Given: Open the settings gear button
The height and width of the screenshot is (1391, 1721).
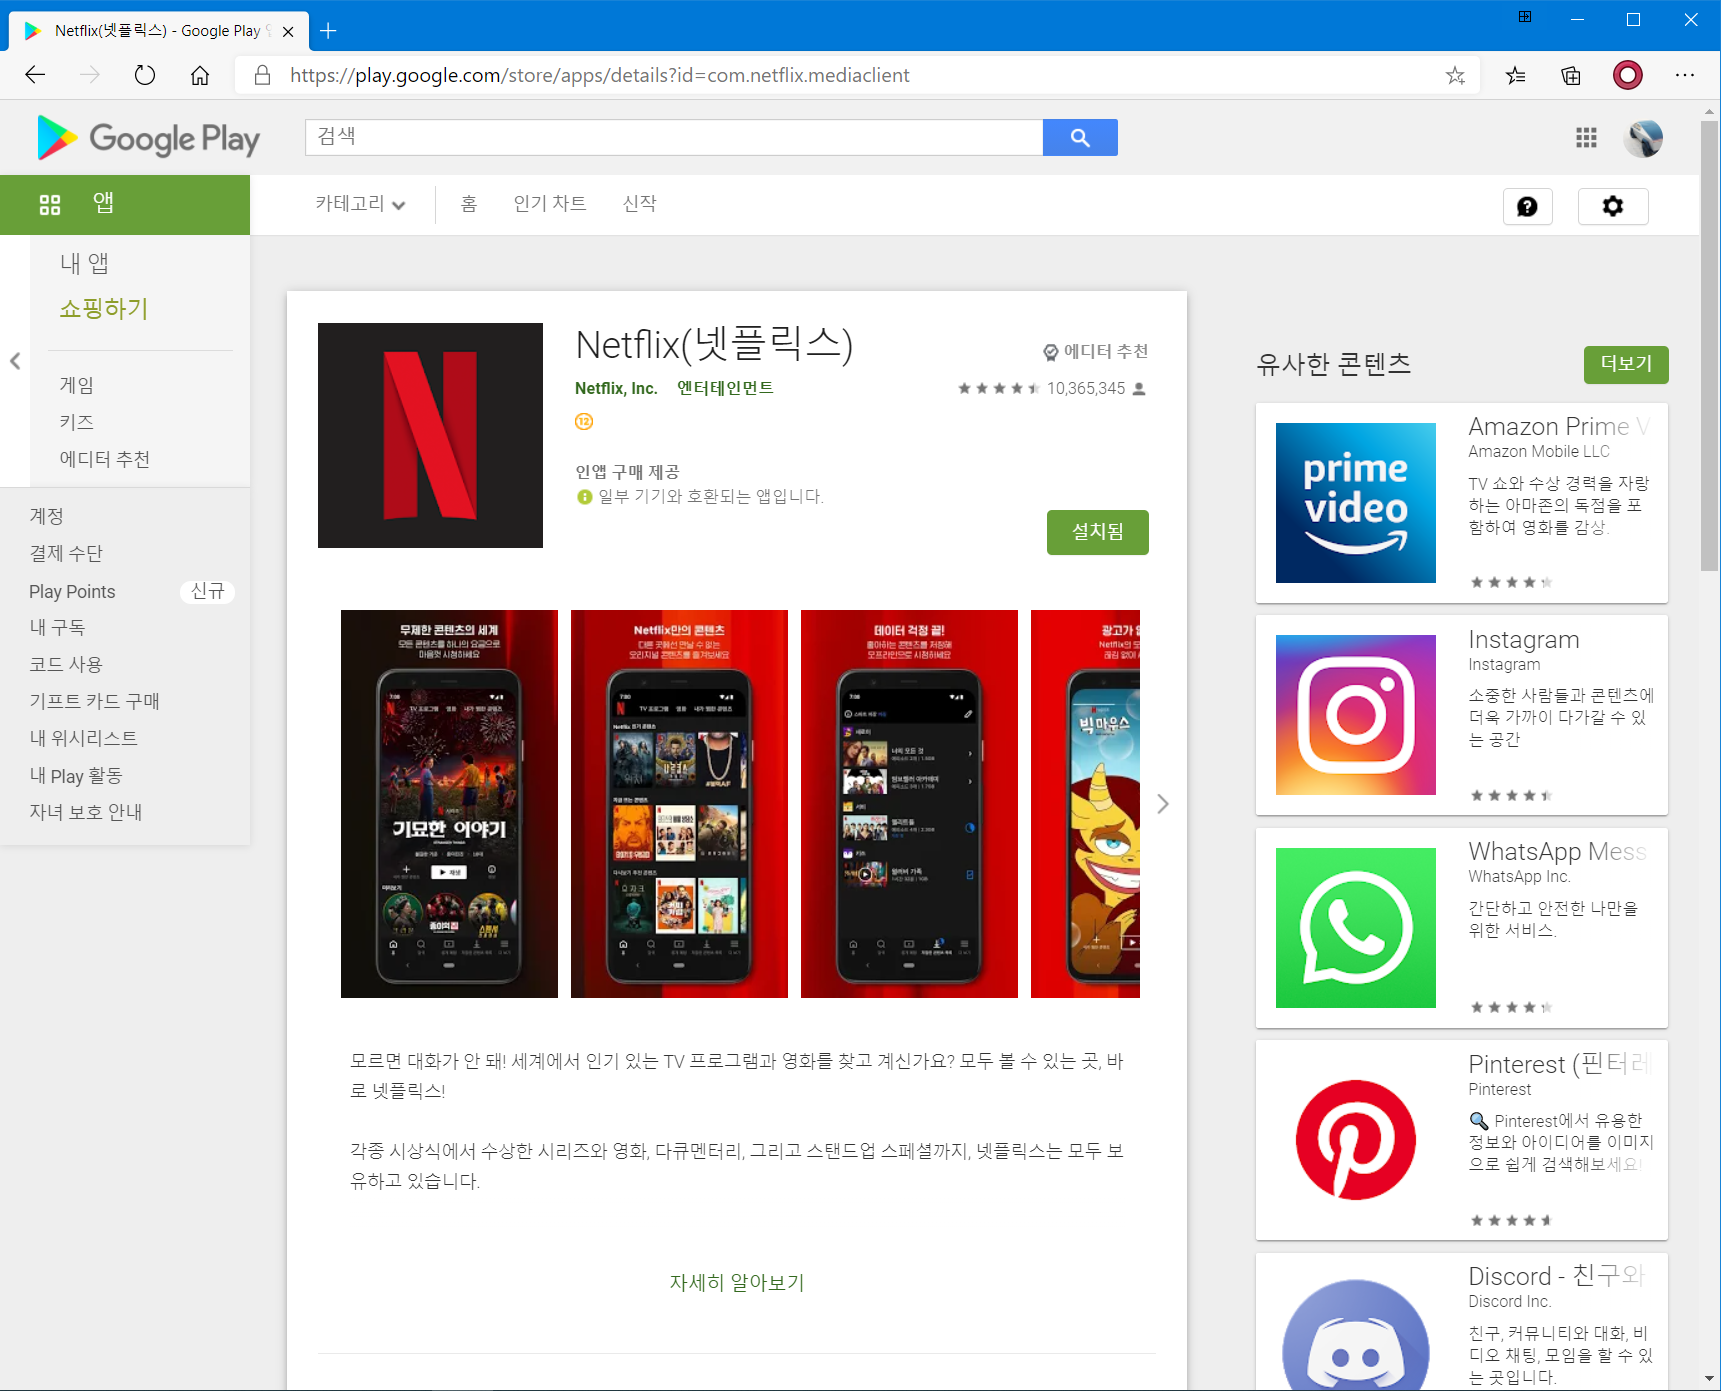Looking at the screenshot, I should [1613, 206].
